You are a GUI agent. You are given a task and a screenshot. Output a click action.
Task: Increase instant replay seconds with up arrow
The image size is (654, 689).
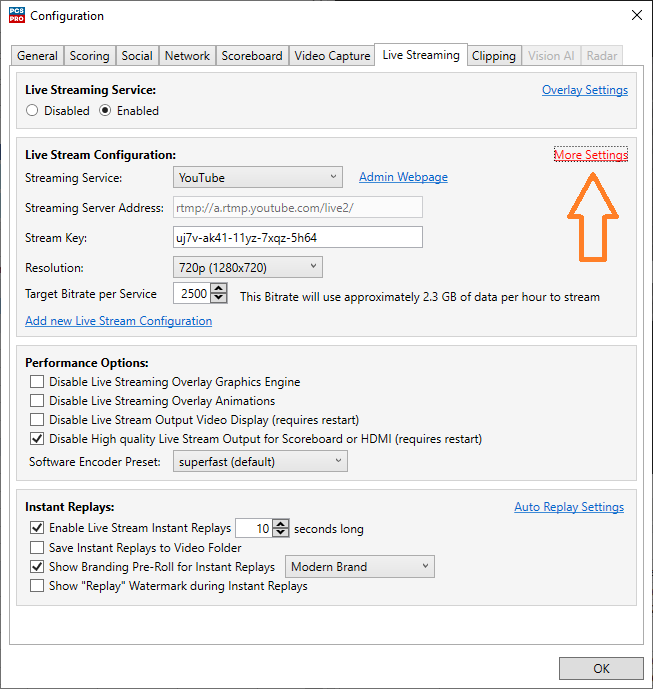[x=281, y=523]
